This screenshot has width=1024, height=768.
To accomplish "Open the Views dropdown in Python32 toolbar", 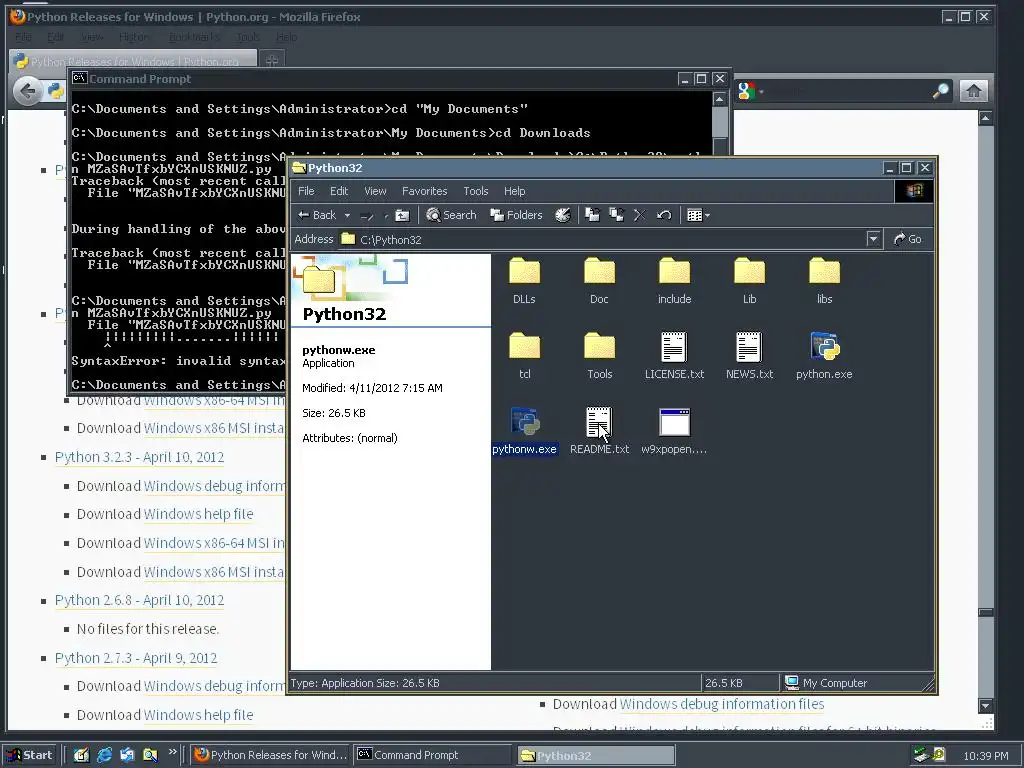I will coord(698,215).
